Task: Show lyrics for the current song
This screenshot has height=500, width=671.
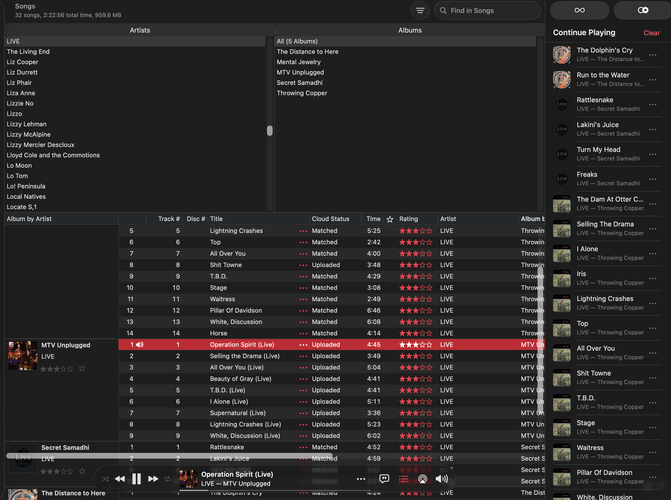Action: [384, 479]
